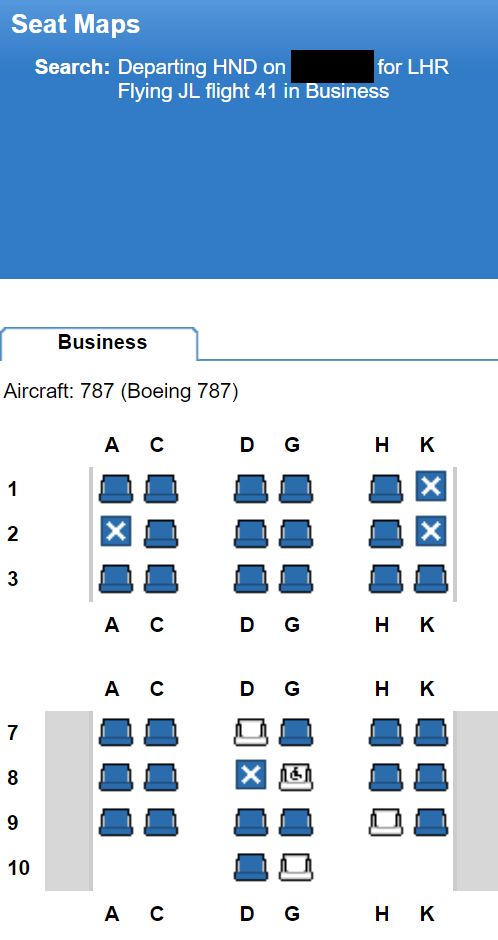Click occupied seat 2G
Screen dimensions: 498x940
(x=295, y=534)
